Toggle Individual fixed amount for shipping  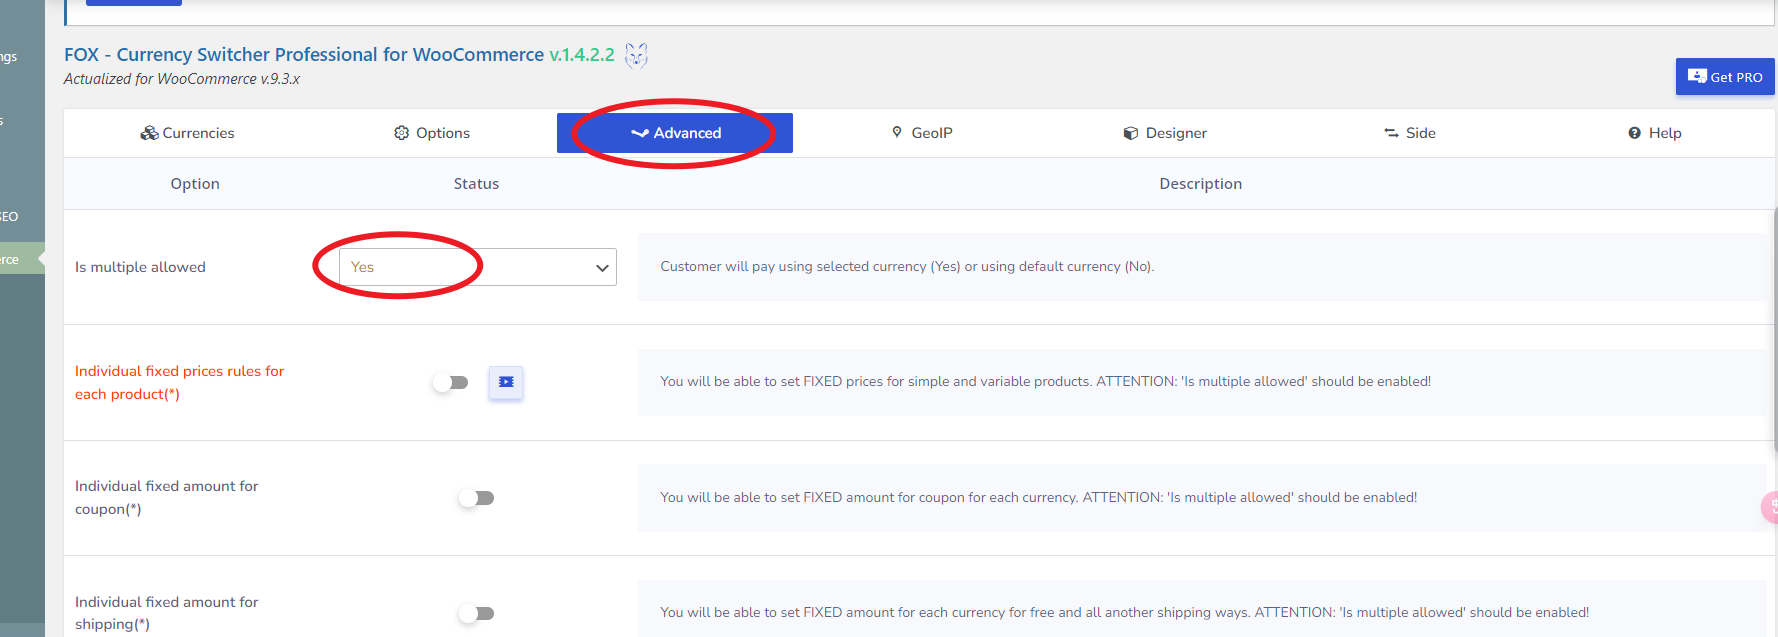coord(477,613)
